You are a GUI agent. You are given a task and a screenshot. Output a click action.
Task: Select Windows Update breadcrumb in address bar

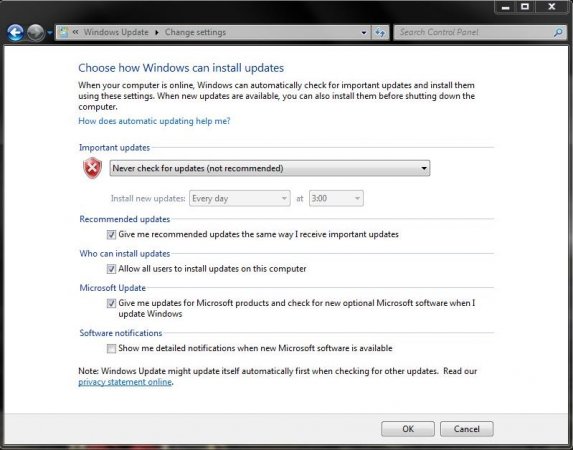116,32
